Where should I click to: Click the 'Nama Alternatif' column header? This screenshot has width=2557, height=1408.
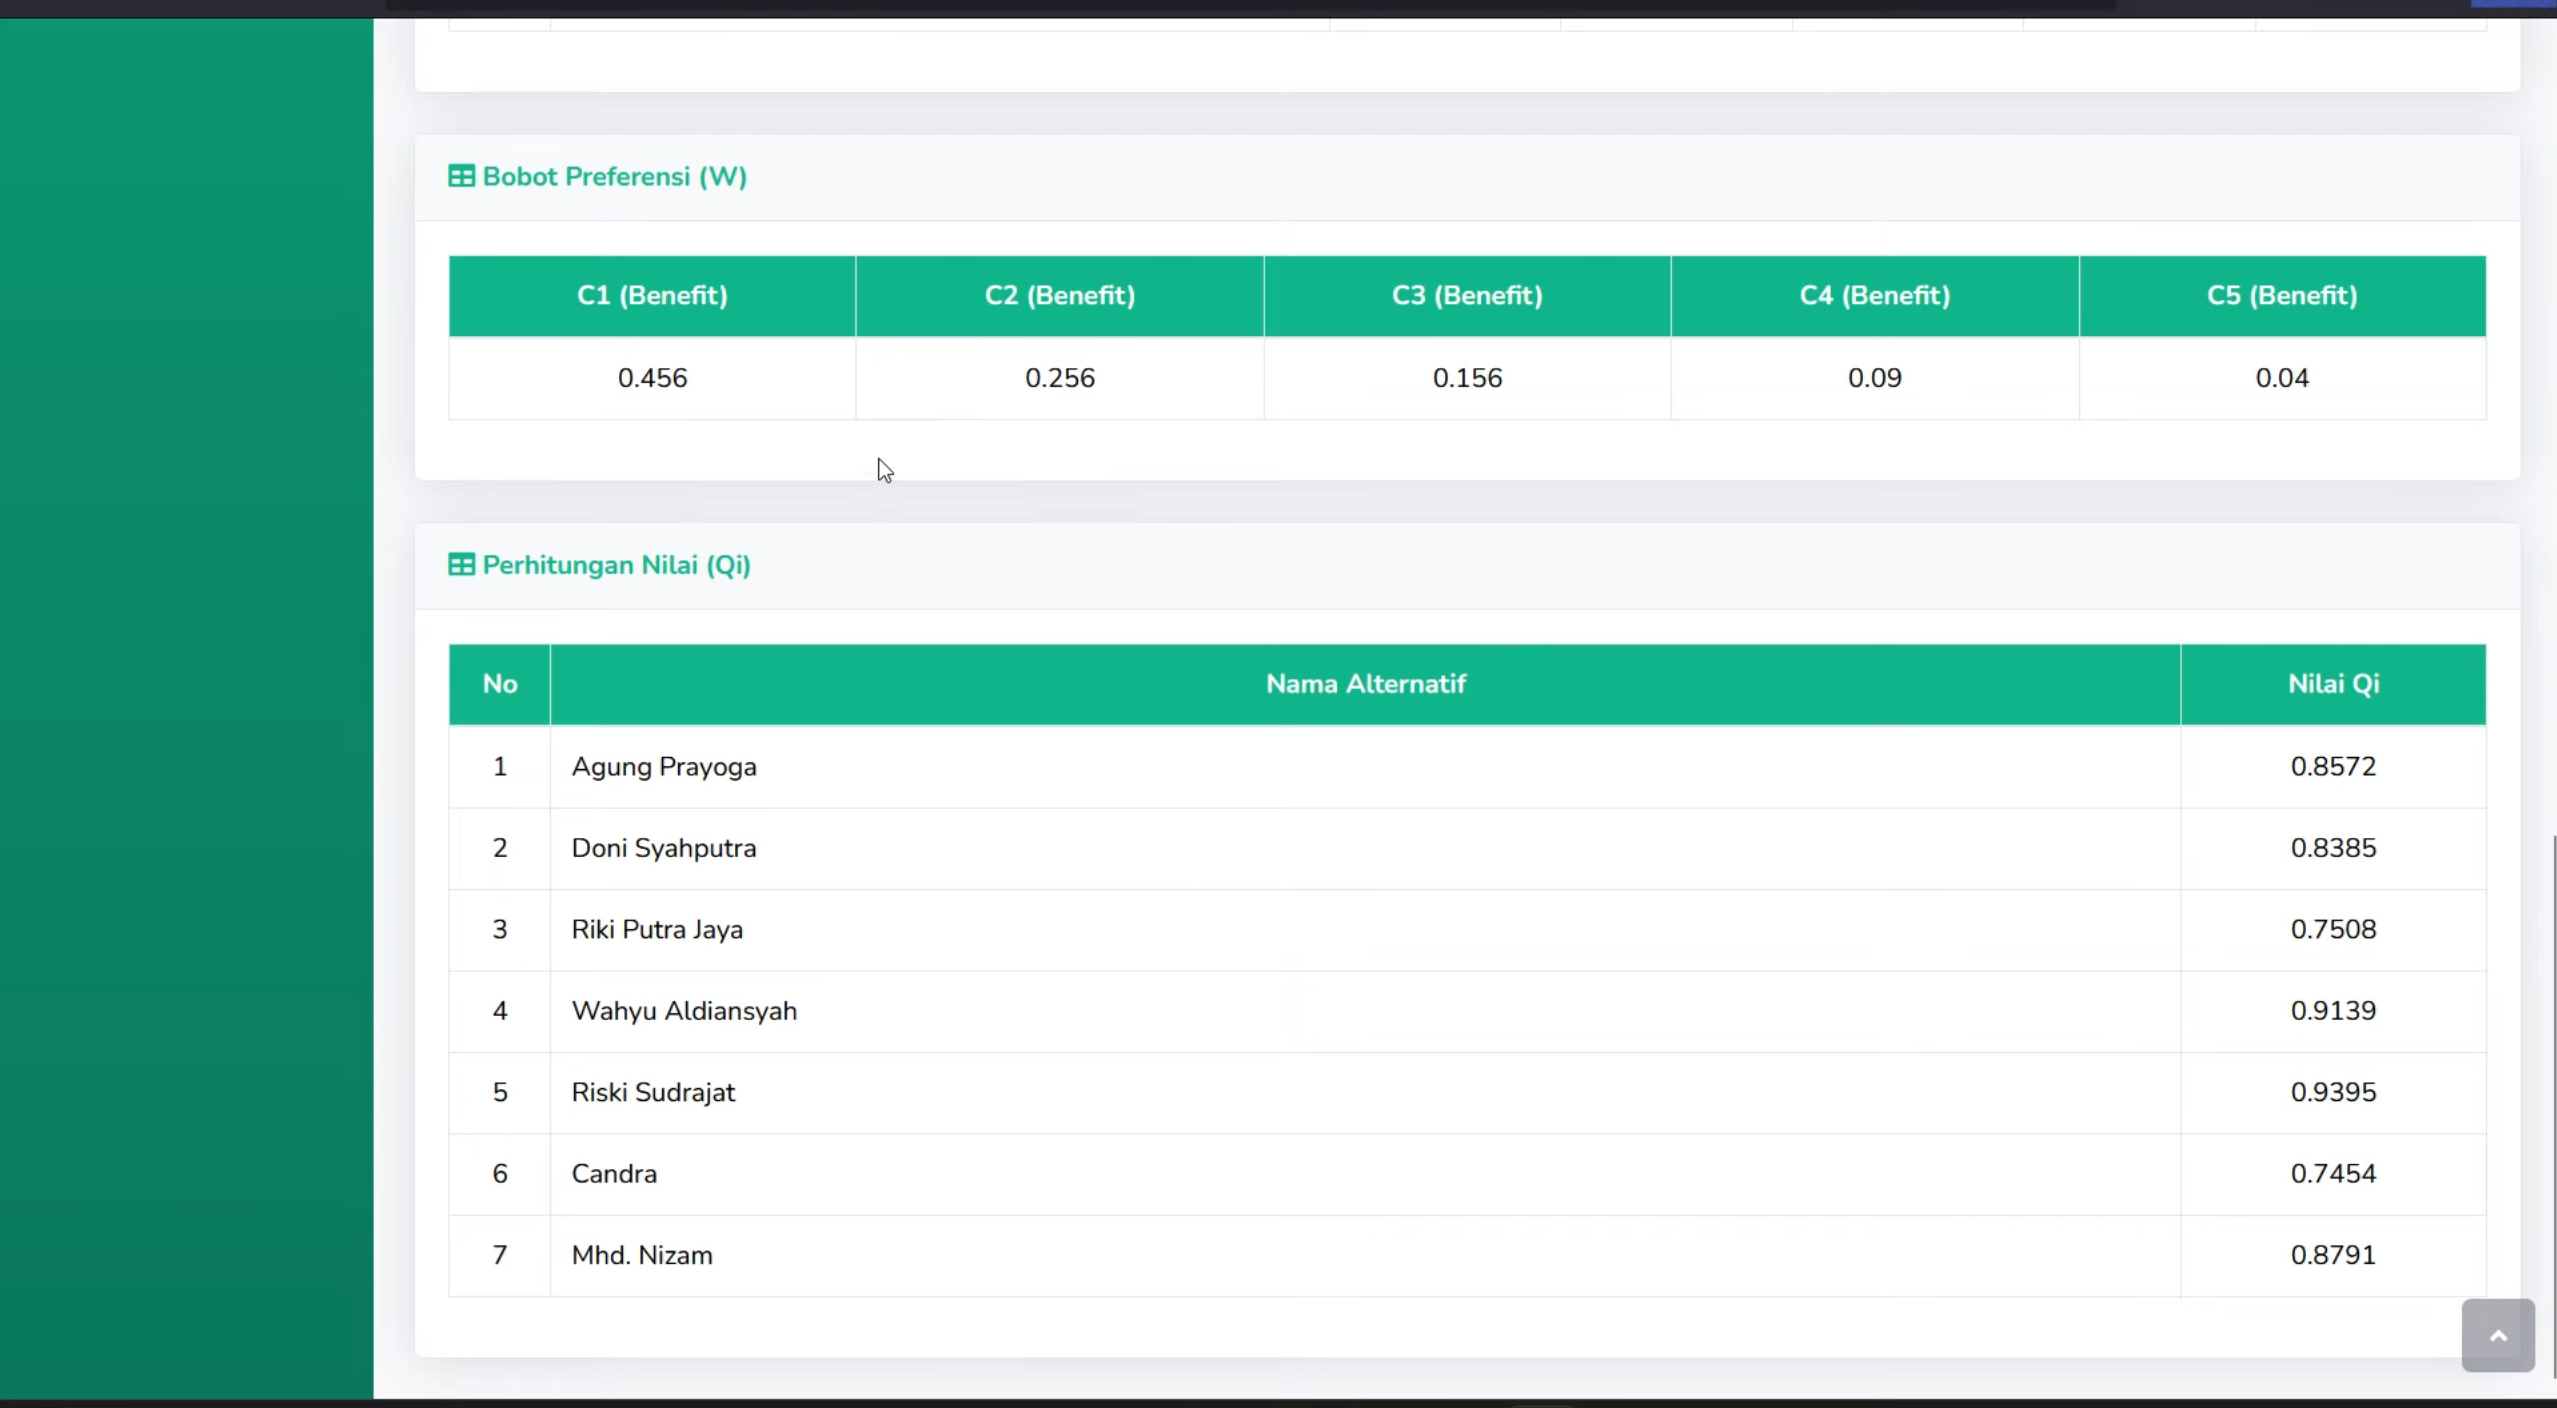pyautogui.click(x=1365, y=684)
